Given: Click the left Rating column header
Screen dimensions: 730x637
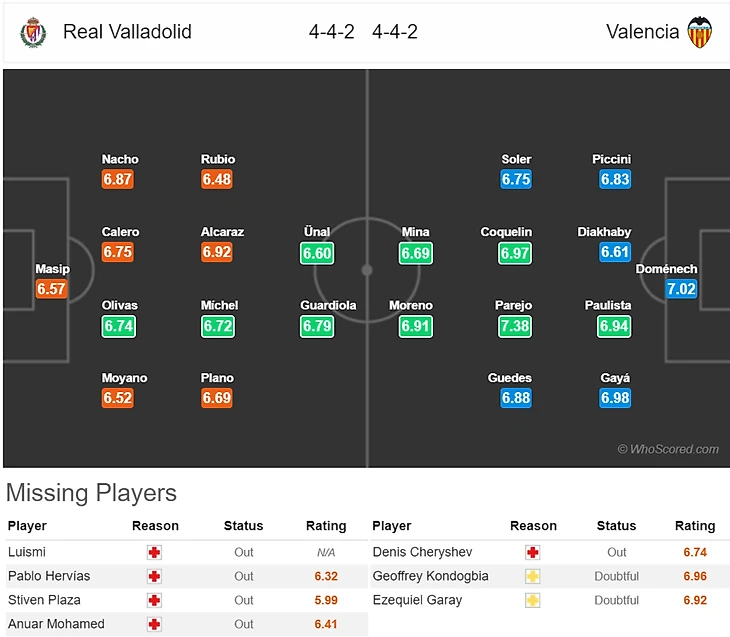Looking at the screenshot, I should click(326, 526).
